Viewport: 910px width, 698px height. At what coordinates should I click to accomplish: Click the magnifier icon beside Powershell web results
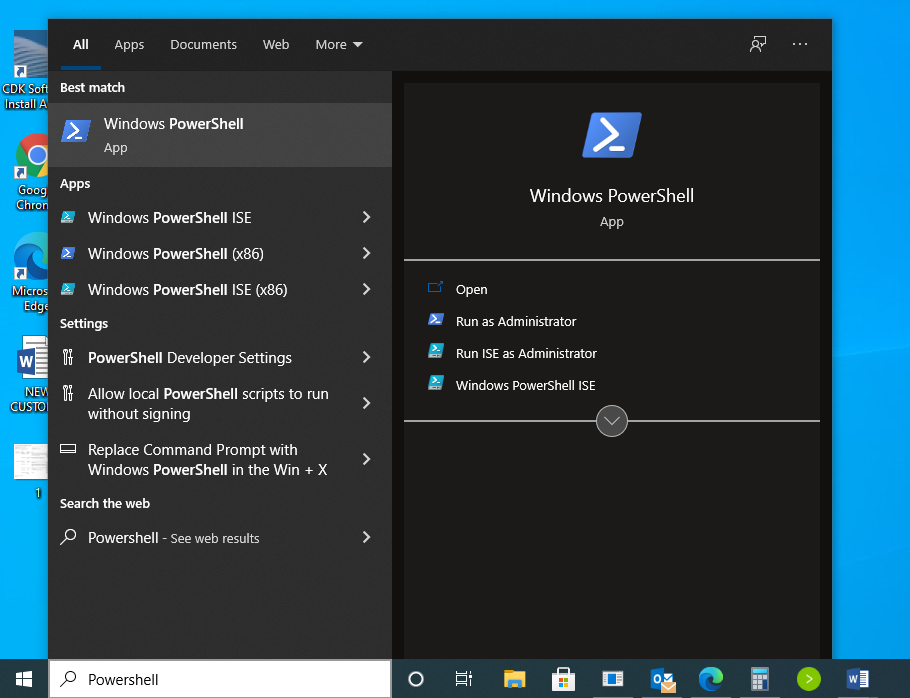pyautogui.click(x=68, y=537)
